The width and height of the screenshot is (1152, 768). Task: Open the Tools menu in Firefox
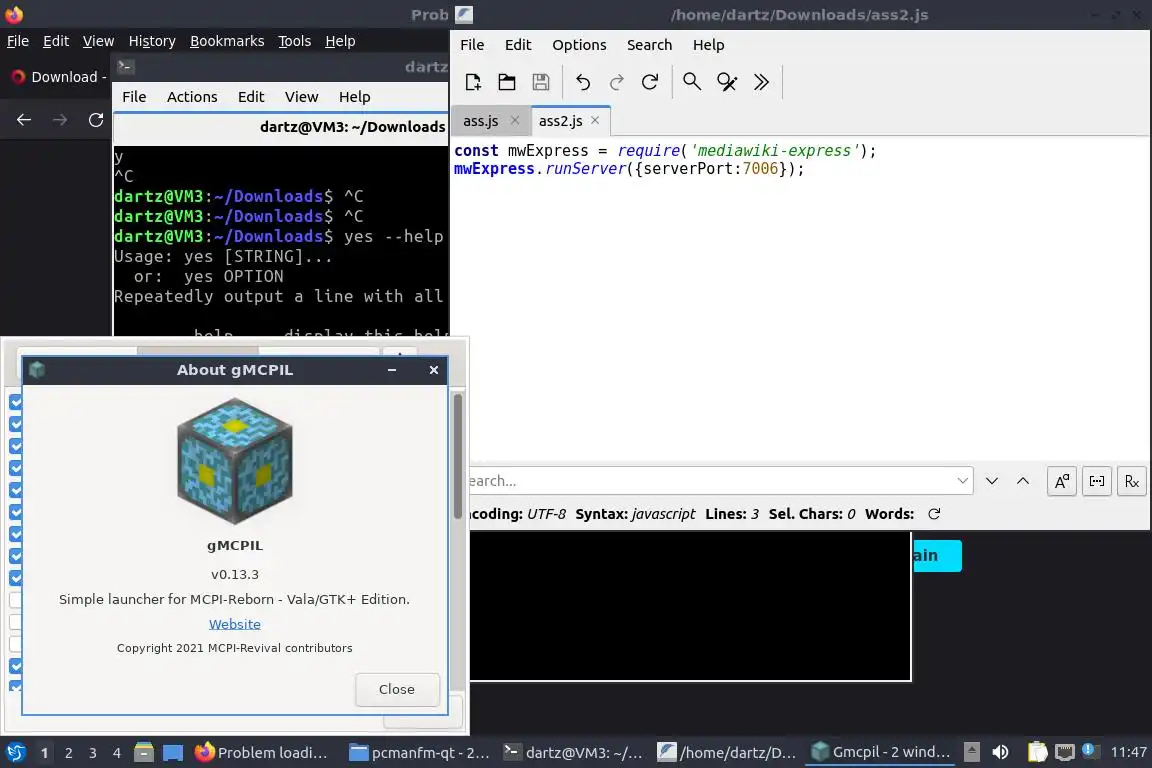coord(295,41)
